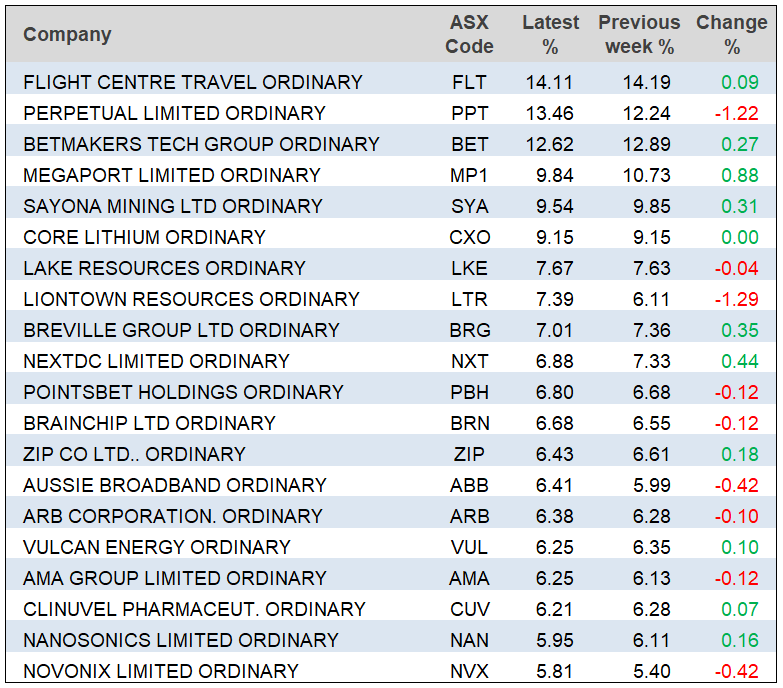Select the Flight Centre Travel Ordinary row
Image resolution: width=783 pixels, height=688 pixels.
pos(192,82)
